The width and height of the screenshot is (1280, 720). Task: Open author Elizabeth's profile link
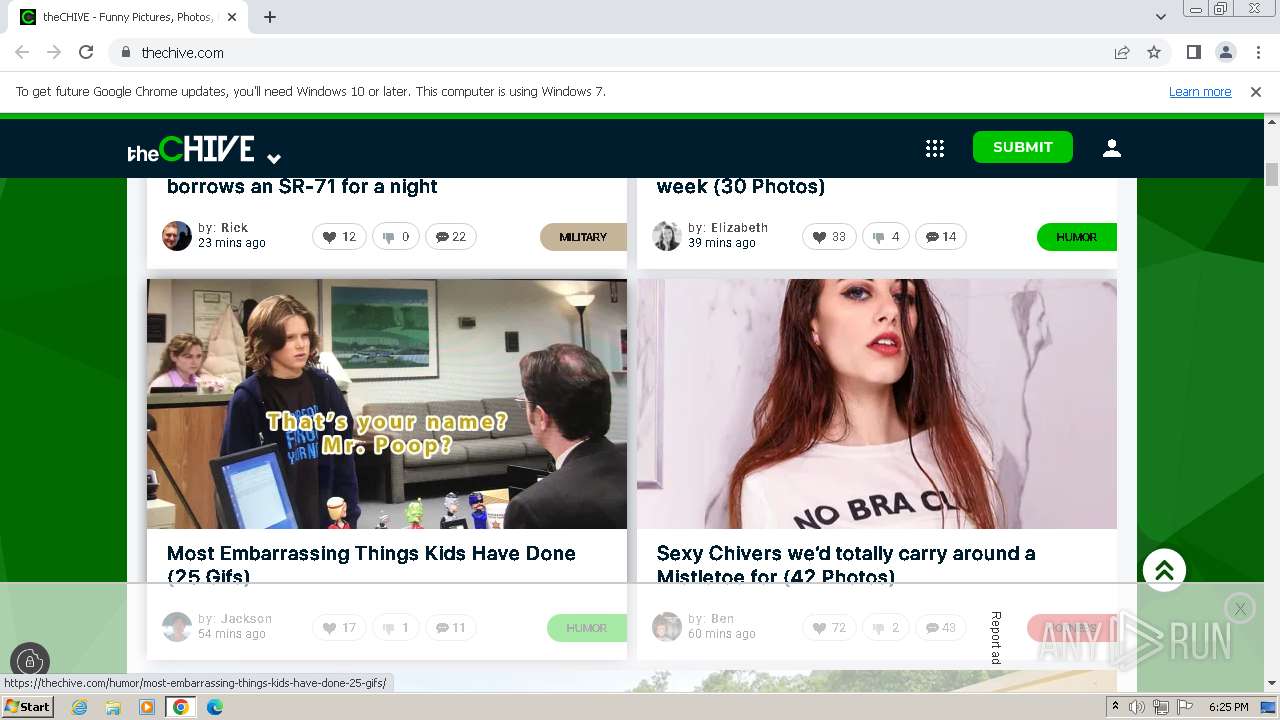click(739, 228)
